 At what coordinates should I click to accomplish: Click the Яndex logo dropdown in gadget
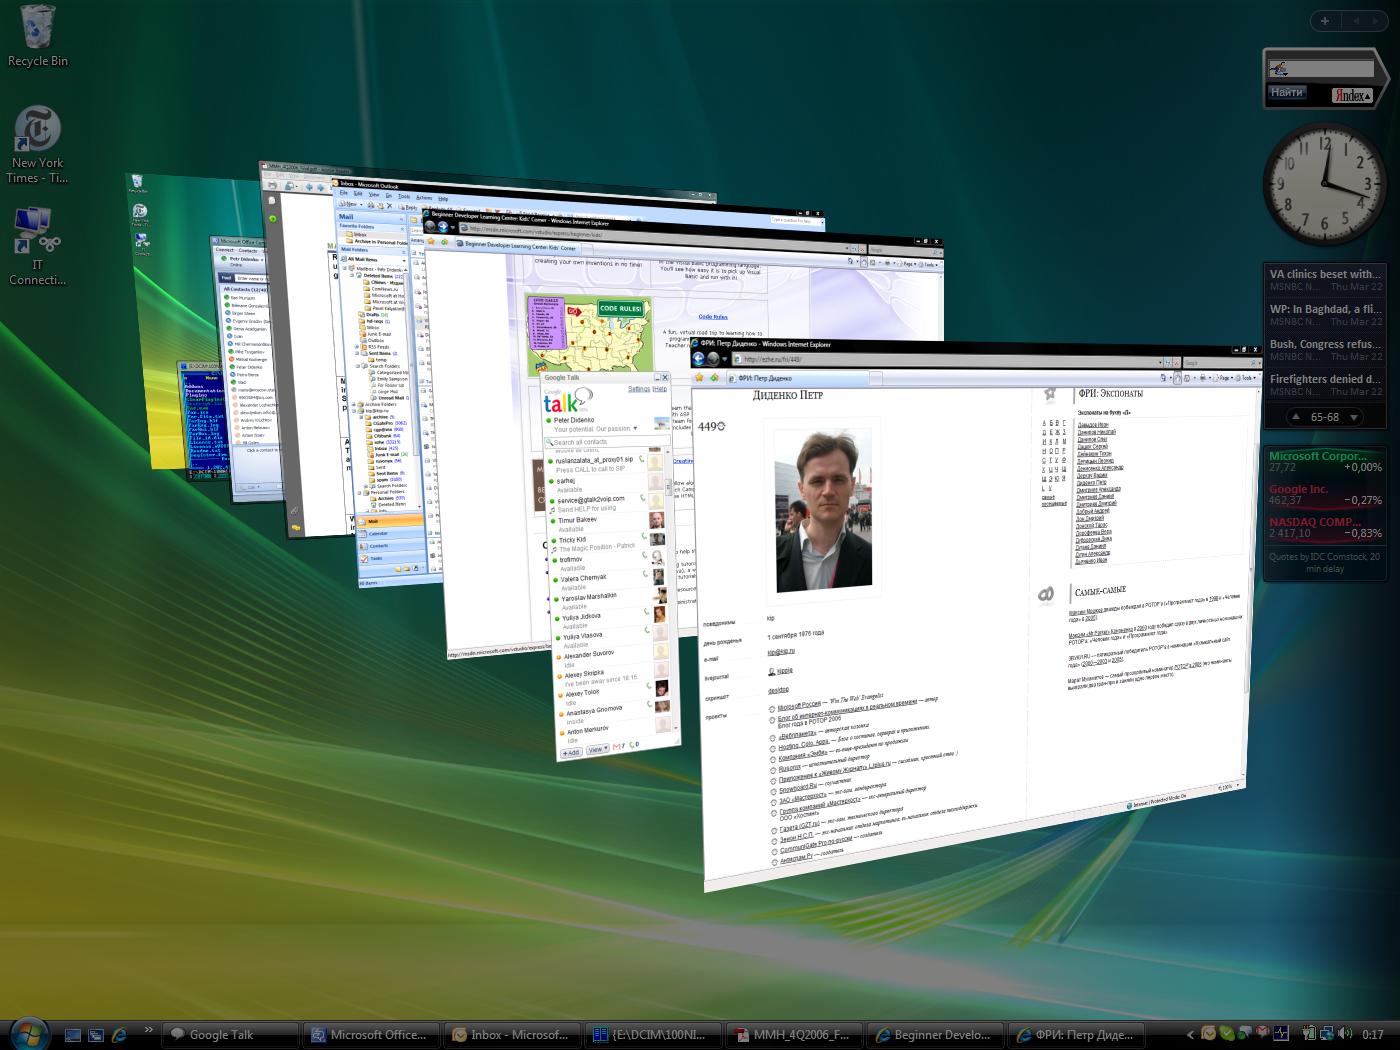[1352, 95]
